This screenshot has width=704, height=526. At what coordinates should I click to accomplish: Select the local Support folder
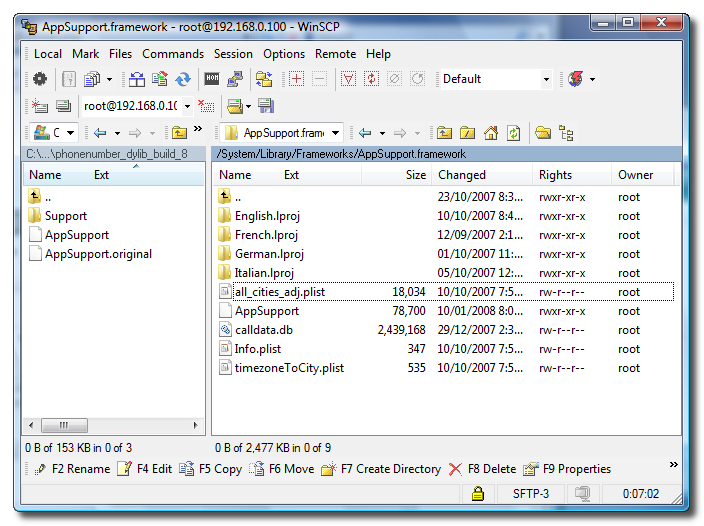66,216
